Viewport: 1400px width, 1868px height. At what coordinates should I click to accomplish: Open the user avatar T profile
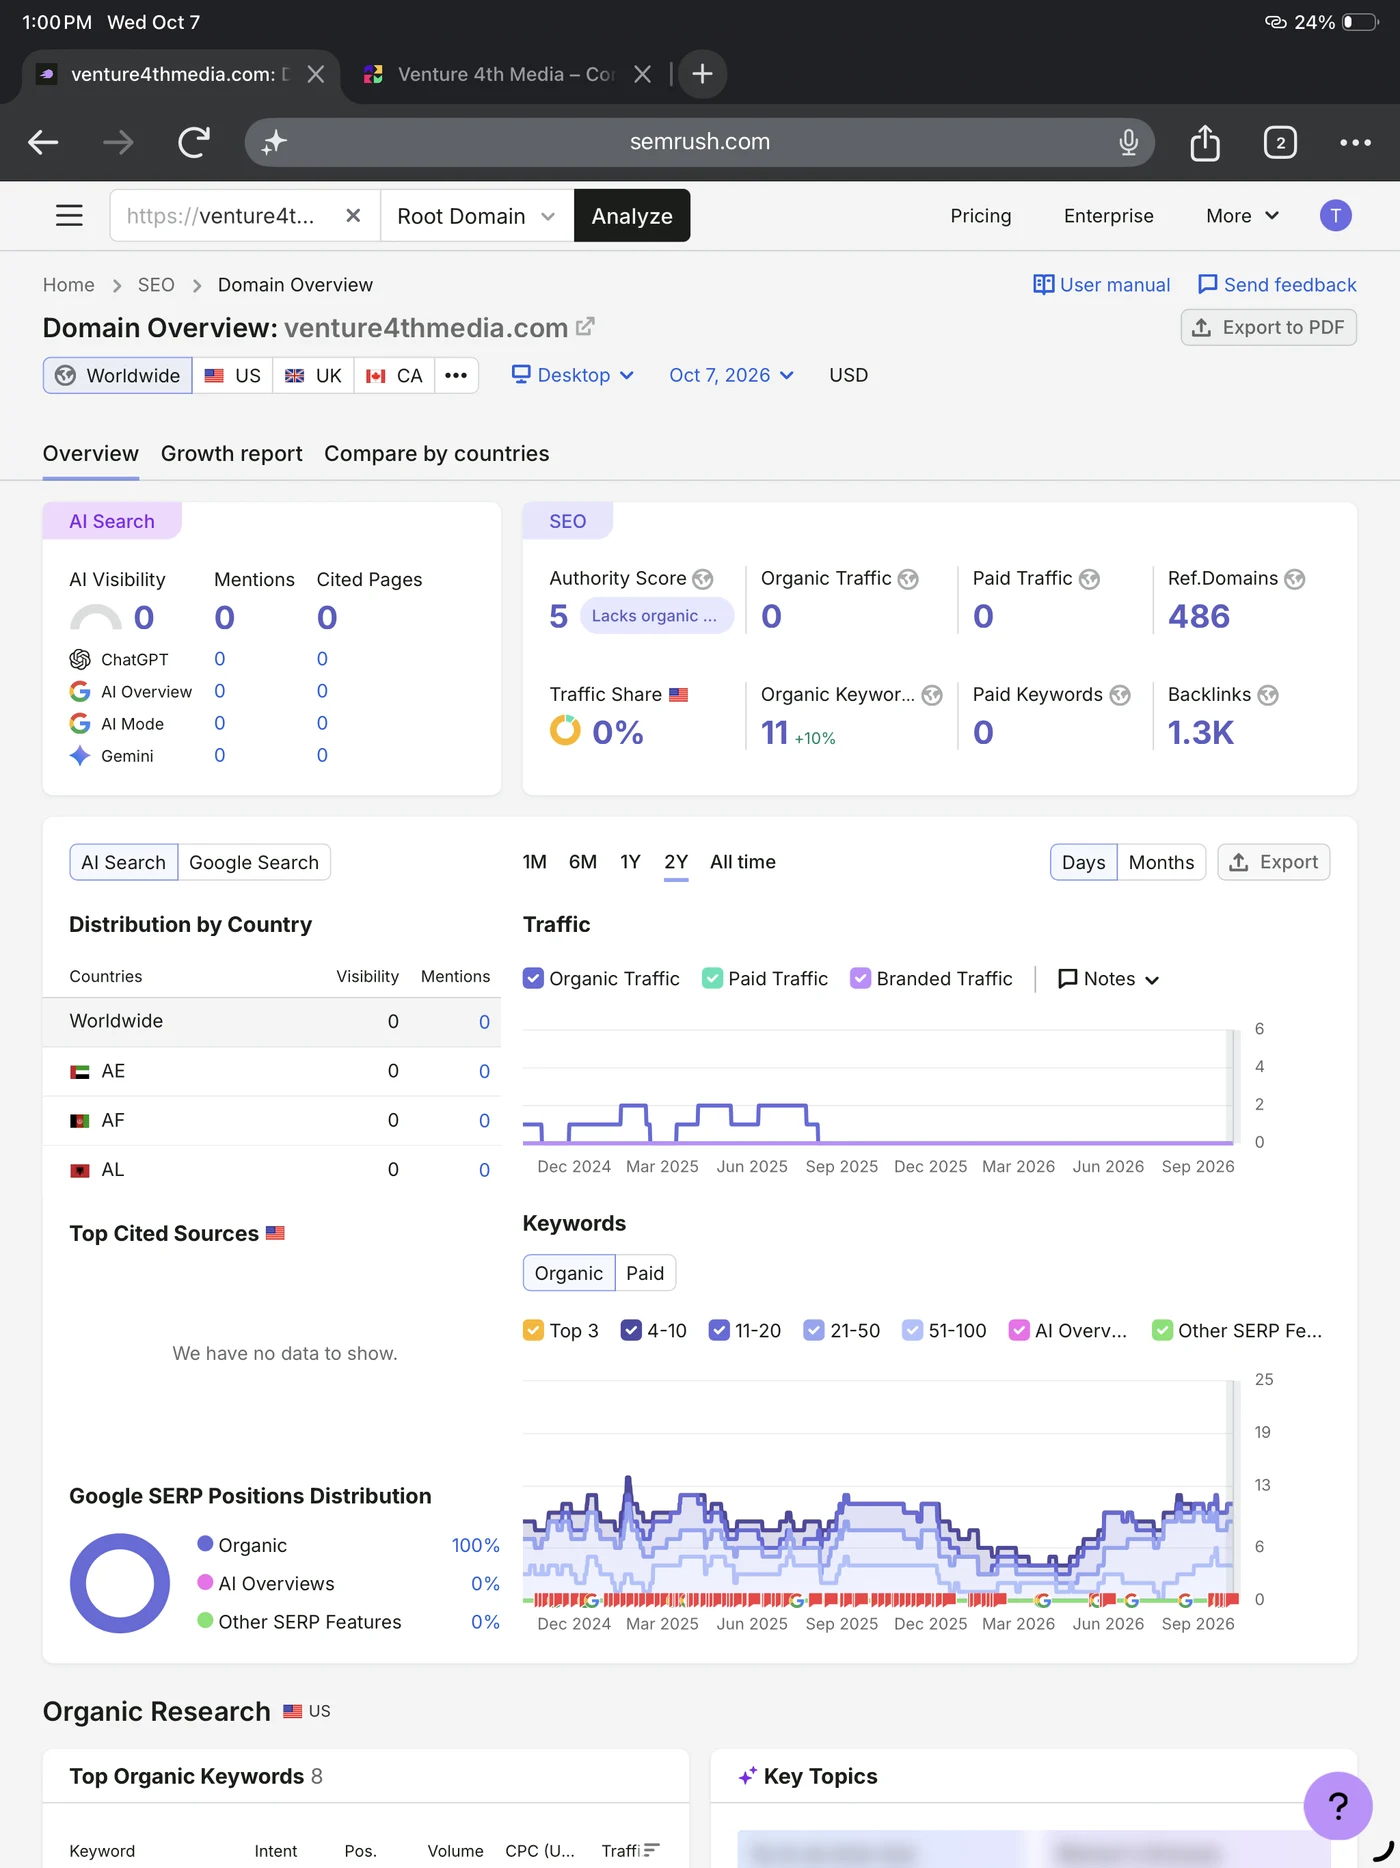pos(1335,216)
